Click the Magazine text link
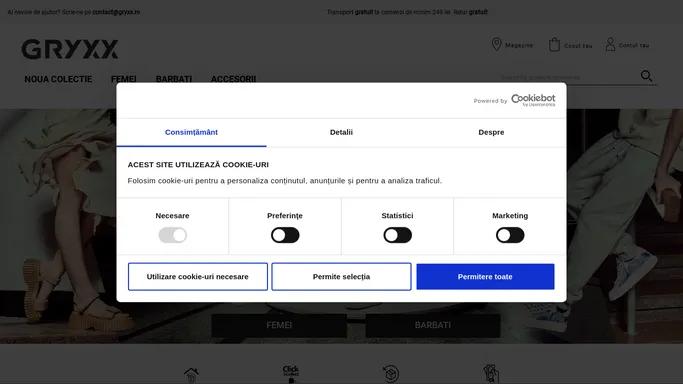The height and width of the screenshot is (384, 683). (519, 45)
